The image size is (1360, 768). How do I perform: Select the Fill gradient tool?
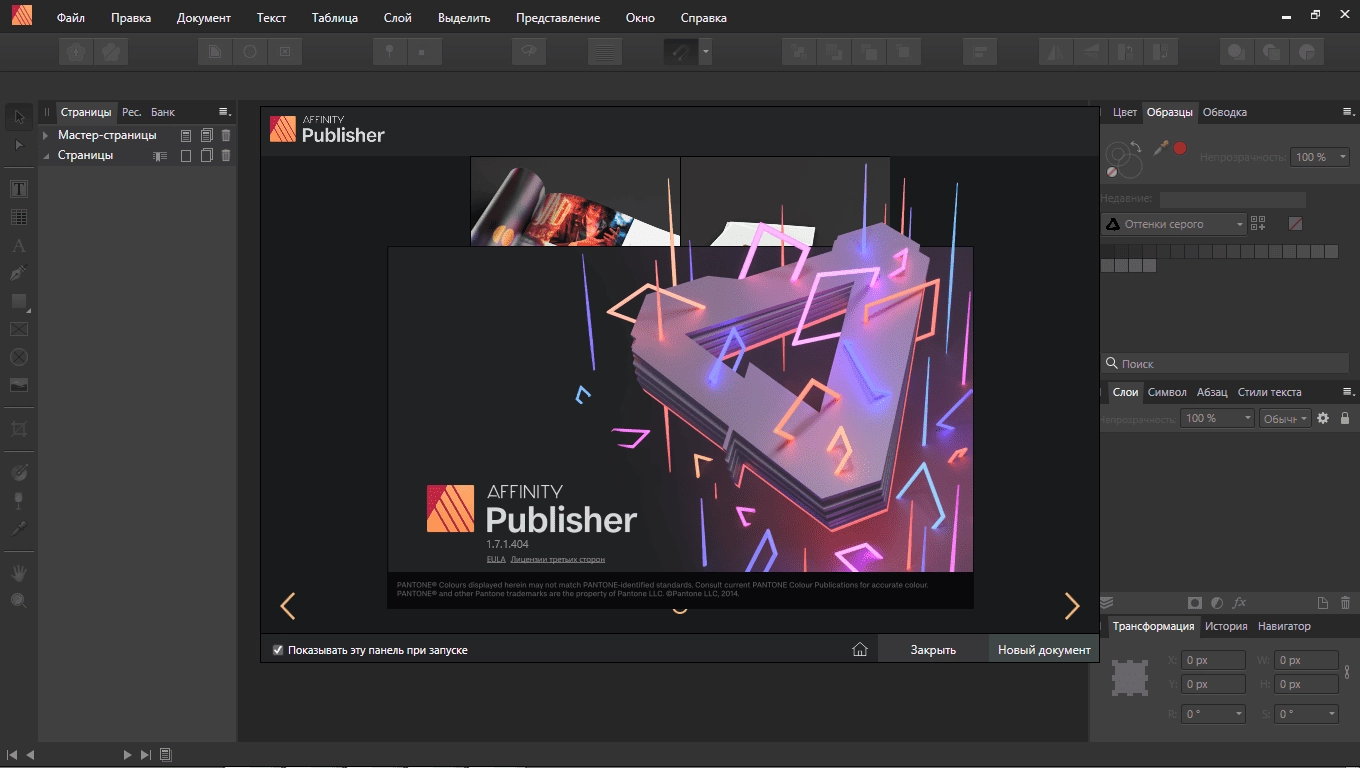coord(19,472)
